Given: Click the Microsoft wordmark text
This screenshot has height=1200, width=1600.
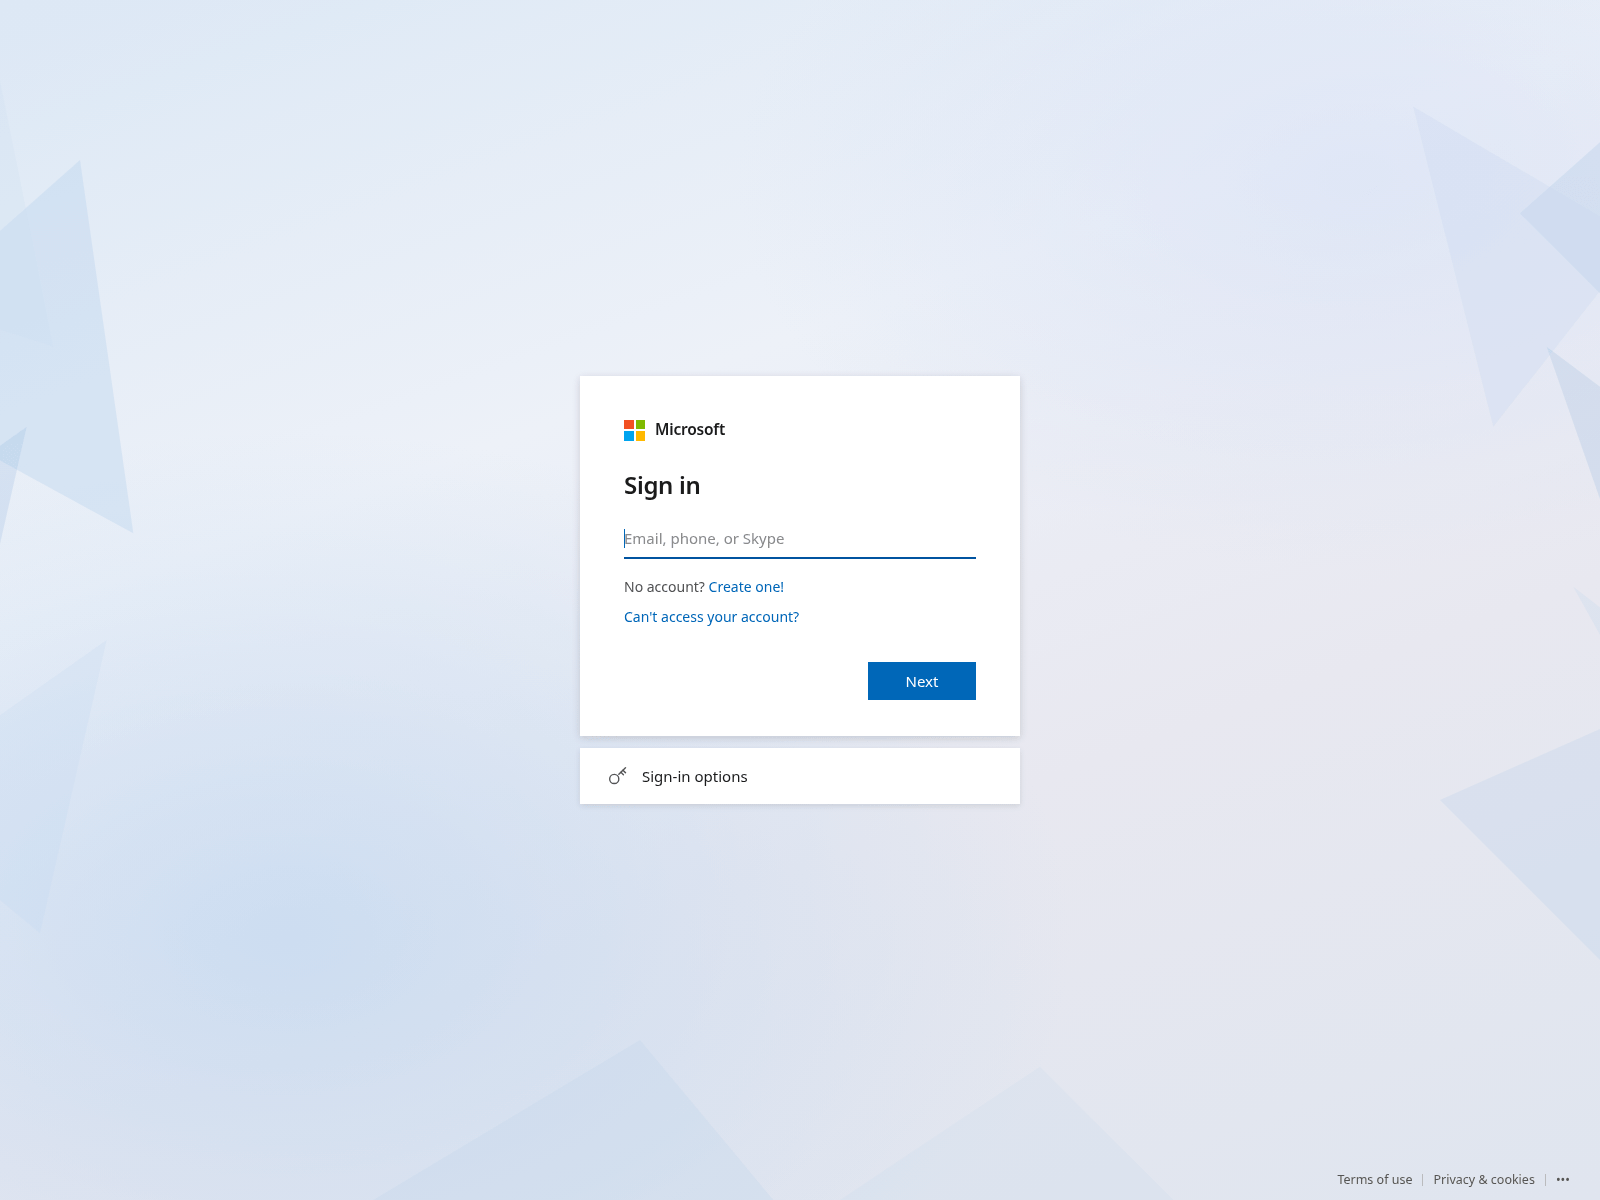Looking at the screenshot, I should coord(690,430).
